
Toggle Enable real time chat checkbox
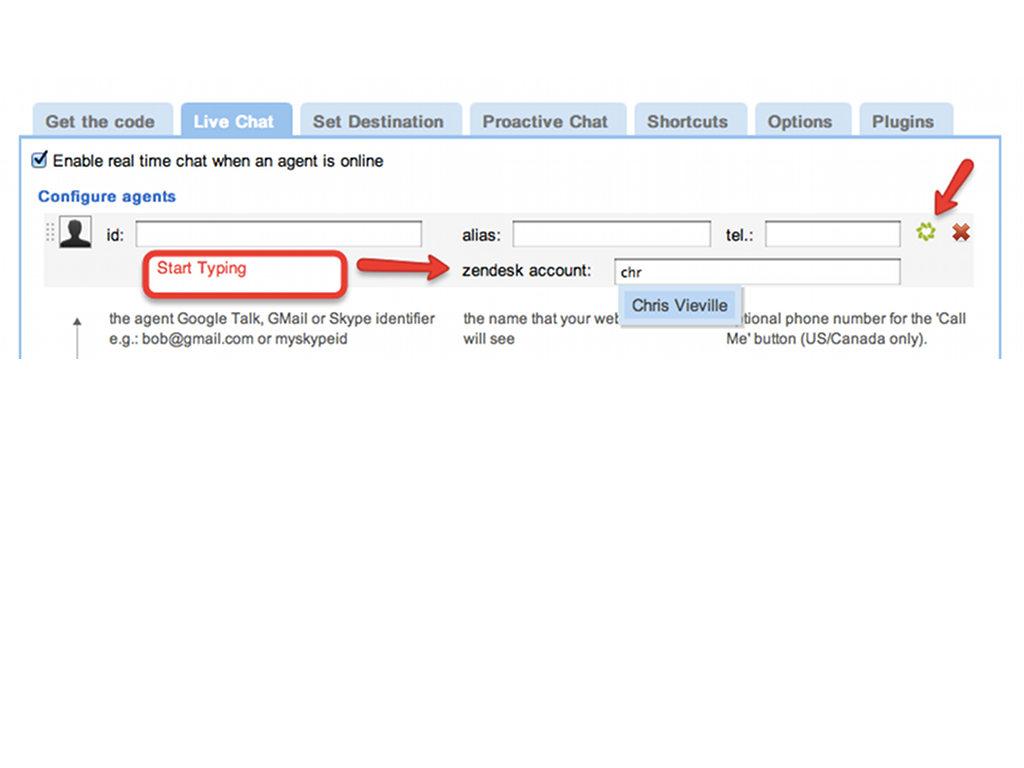(40, 160)
